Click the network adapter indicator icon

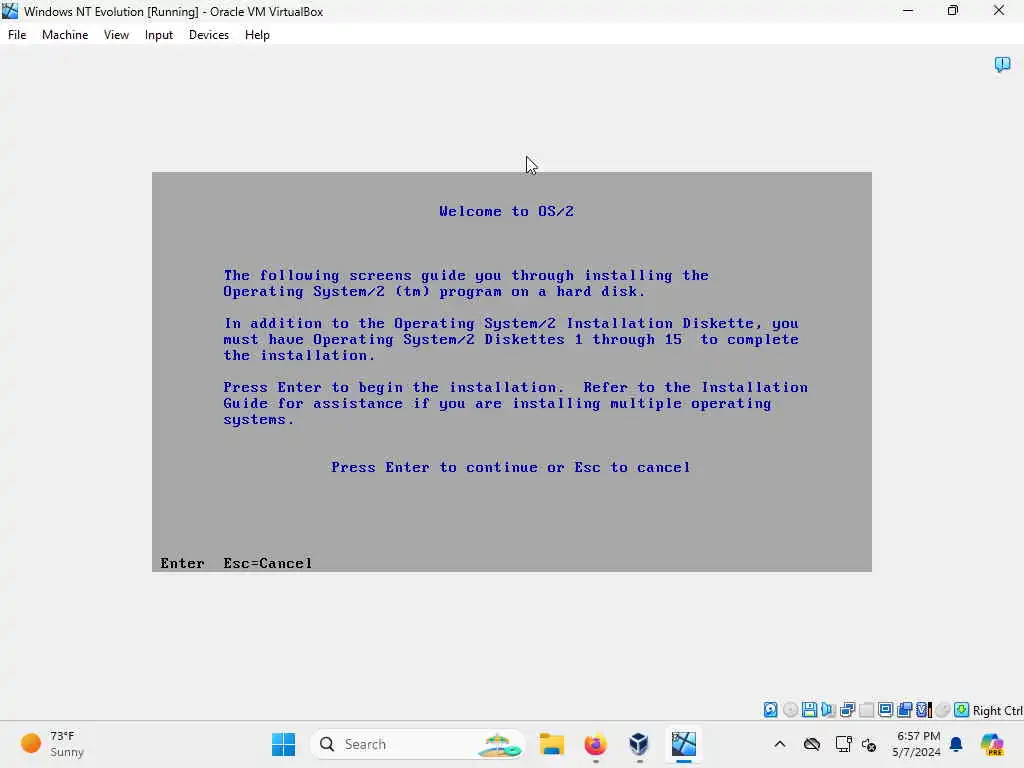pos(848,710)
